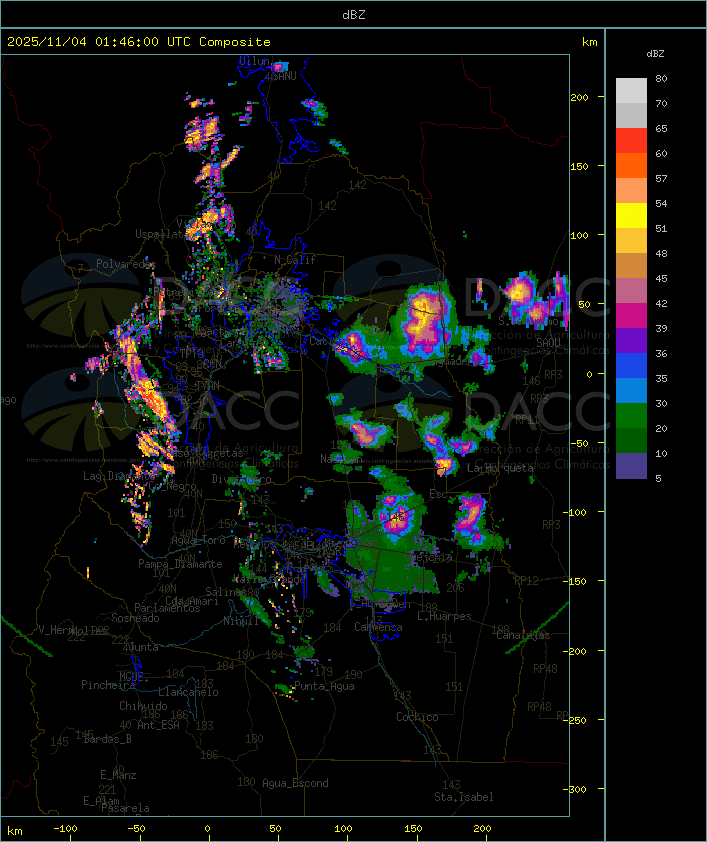Click the gray 65-70 dBZ legend swatch
Viewport: 707px width, 842px height.
pos(631,115)
